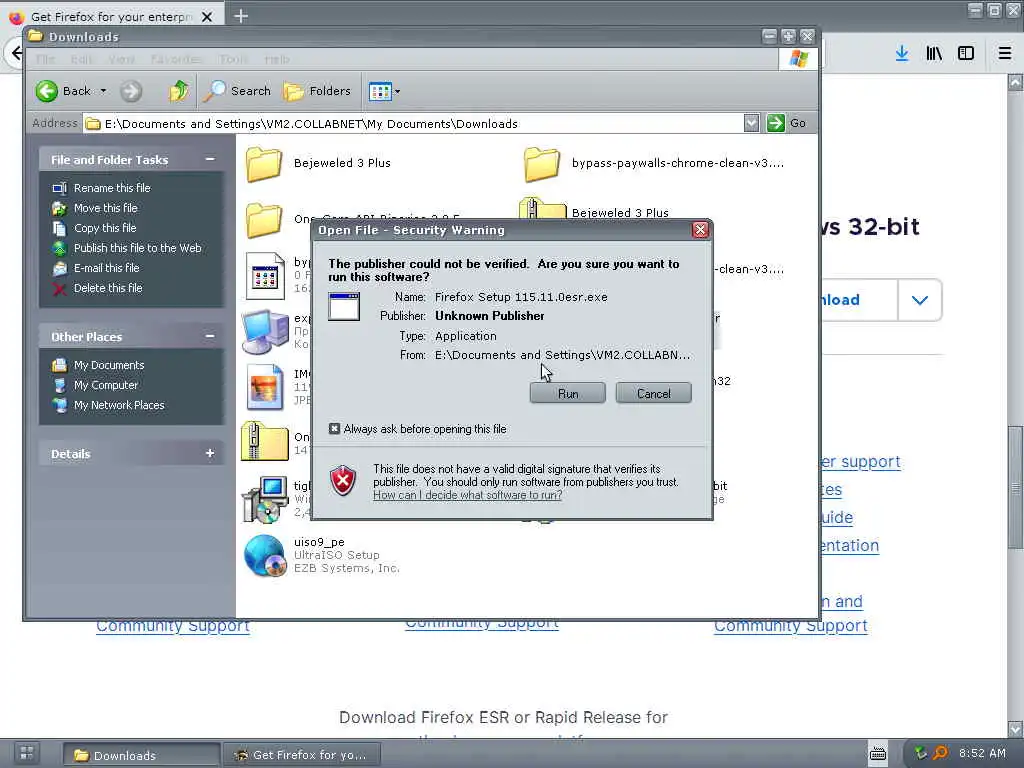Open a new Firefox tab with plus
Image resolution: width=1024 pixels, height=768 pixels.
point(241,16)
